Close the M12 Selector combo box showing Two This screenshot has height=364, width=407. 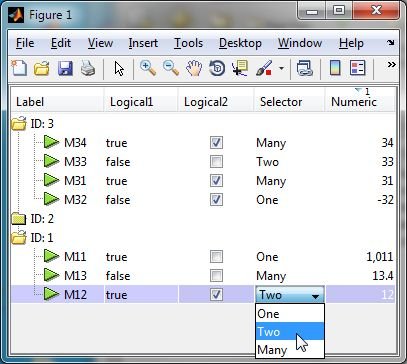tap(290, 295)
